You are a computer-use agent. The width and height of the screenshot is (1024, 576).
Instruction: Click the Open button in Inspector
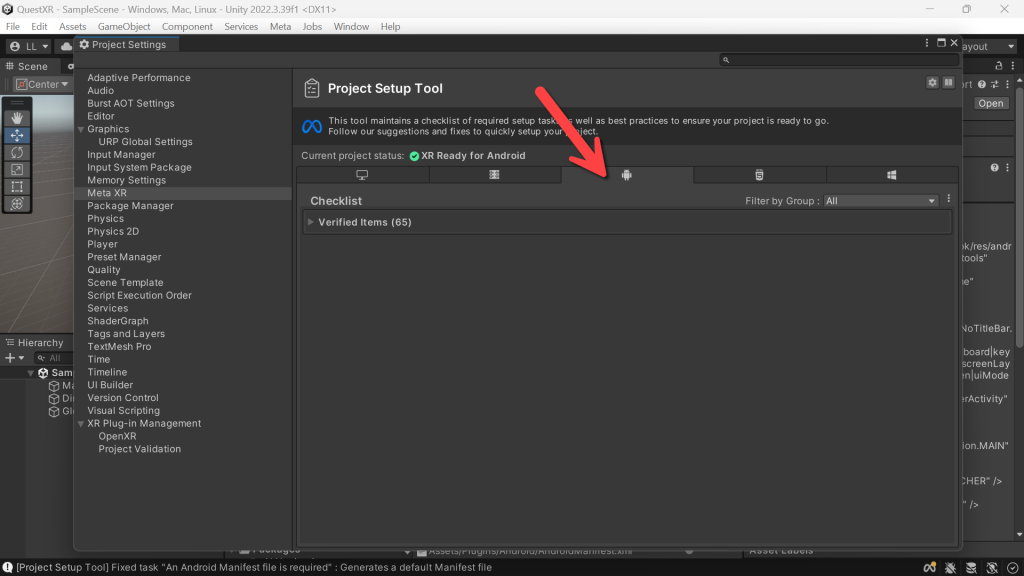991,103
